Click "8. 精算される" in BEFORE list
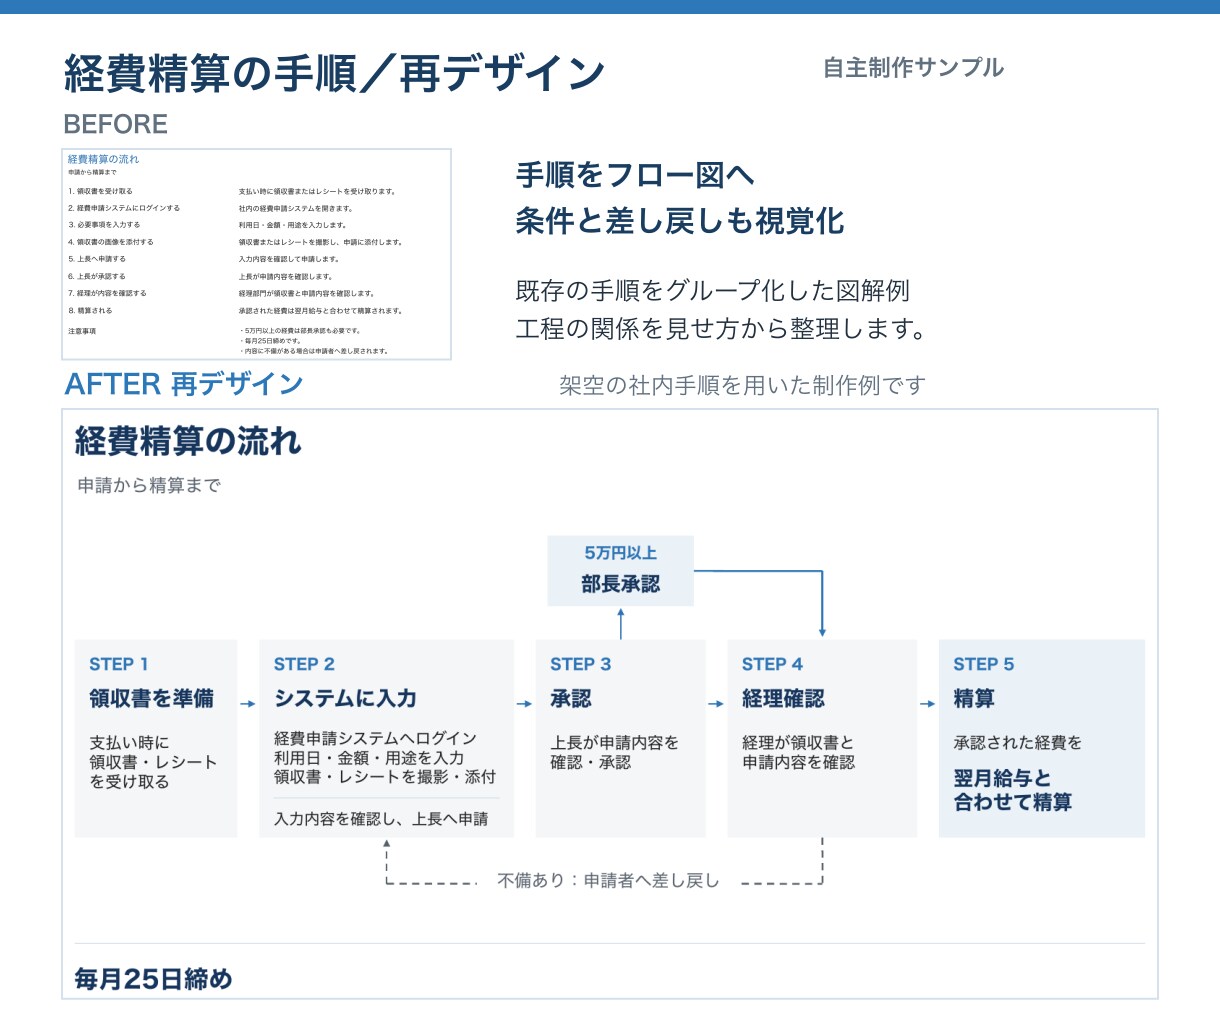The image size is (1220, 1016). click(x=90, y=310)
